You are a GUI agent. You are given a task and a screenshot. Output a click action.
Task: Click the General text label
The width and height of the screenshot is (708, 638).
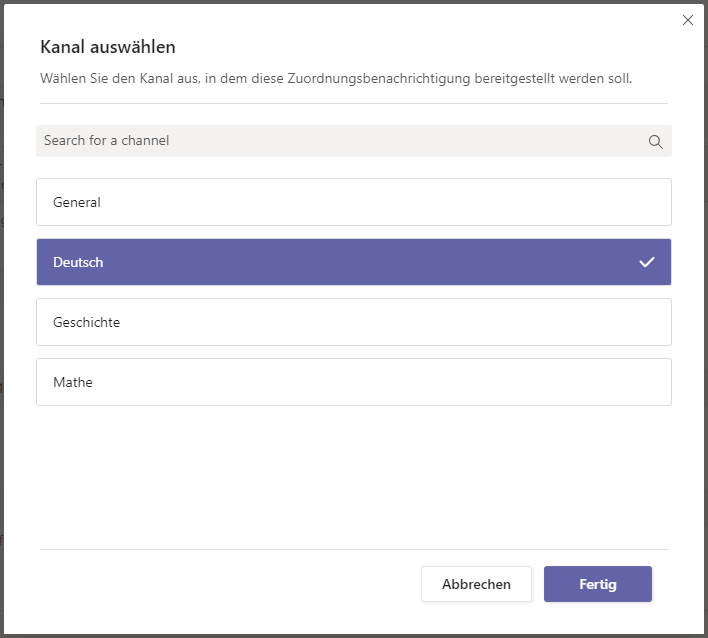77,202
